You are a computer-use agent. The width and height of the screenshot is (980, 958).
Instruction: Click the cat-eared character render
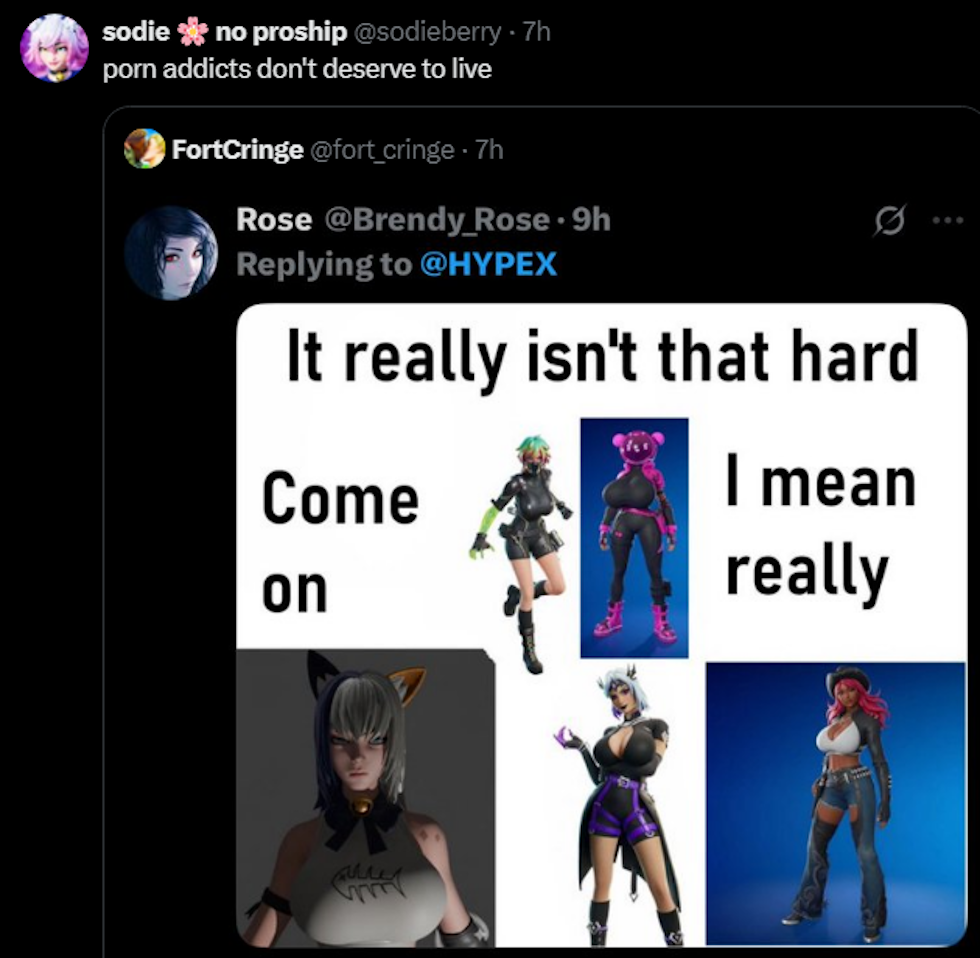[x=366, y=797]
